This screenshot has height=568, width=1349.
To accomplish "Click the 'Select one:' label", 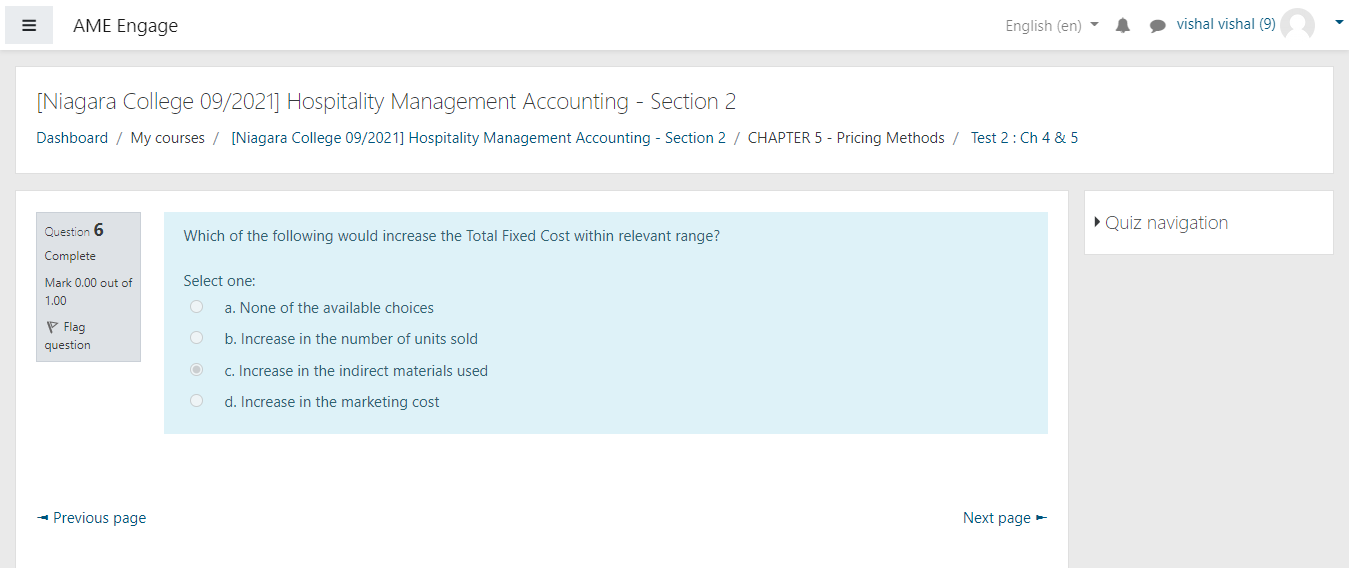I will tap(219, 281).
